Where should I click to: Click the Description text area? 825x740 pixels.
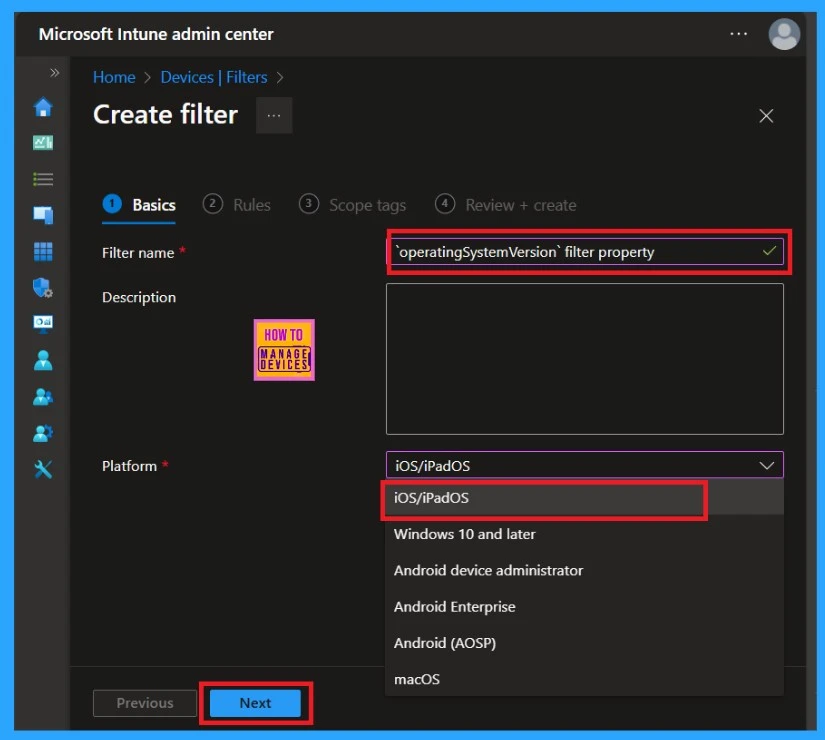pos(585,359)
